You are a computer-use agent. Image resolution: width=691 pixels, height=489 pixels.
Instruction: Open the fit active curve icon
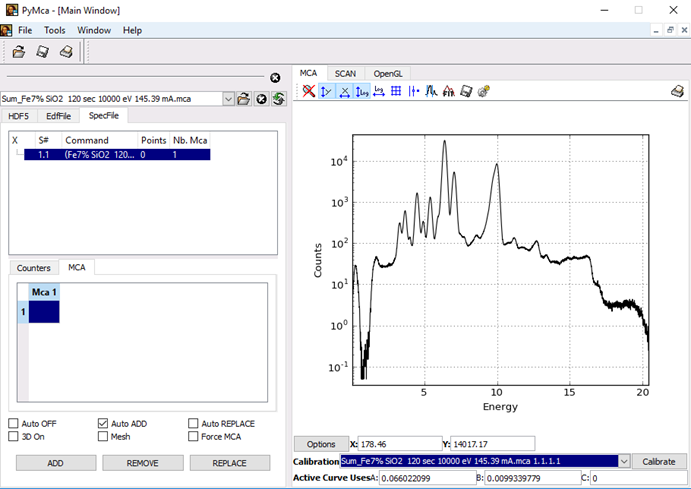(x=449, y=91)
